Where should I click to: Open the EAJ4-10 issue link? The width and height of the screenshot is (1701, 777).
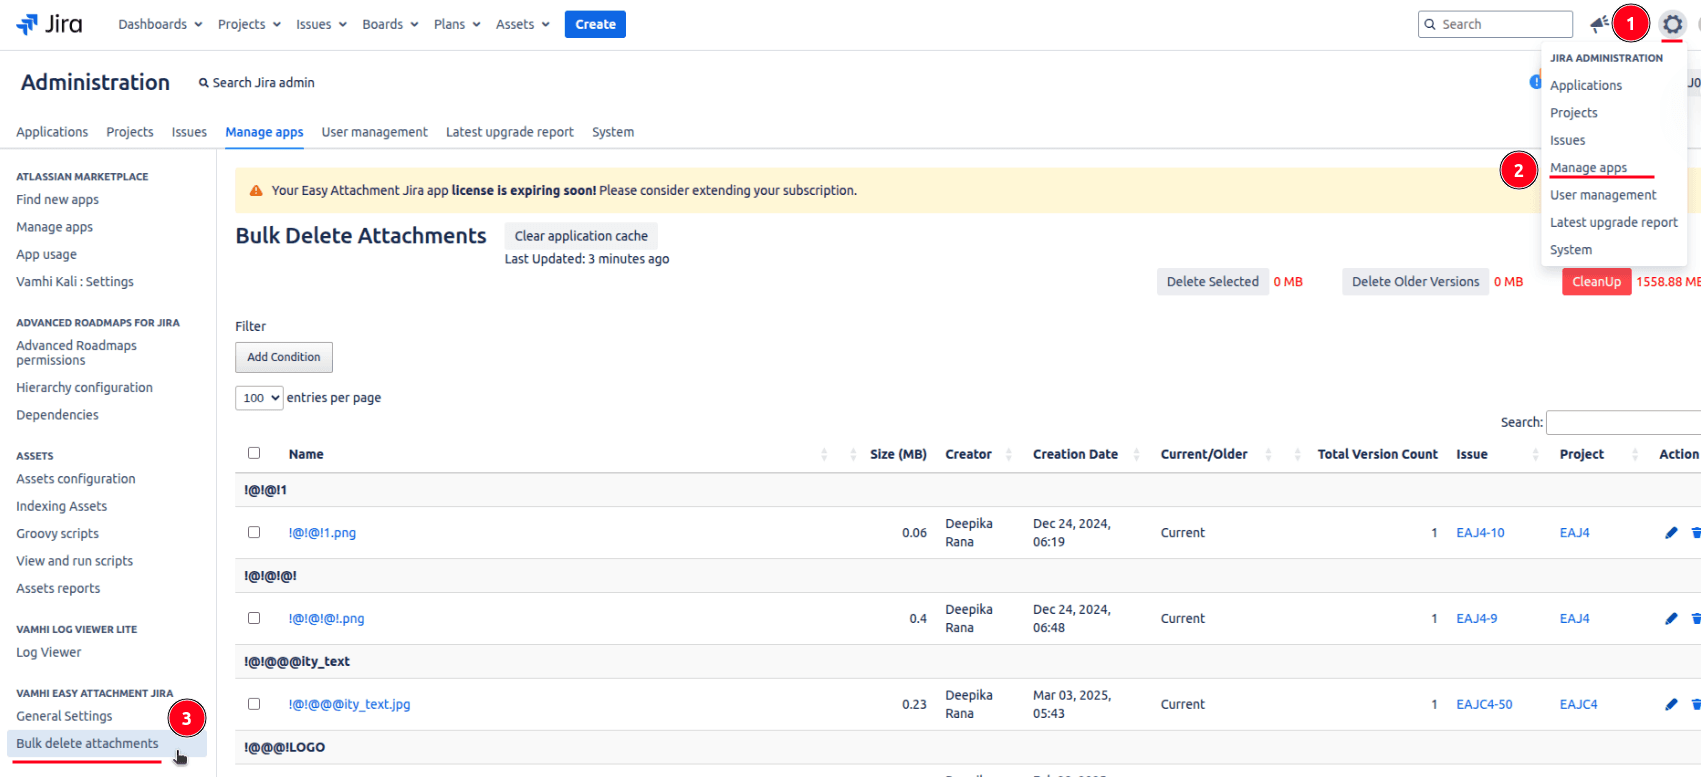point(1480,533)
